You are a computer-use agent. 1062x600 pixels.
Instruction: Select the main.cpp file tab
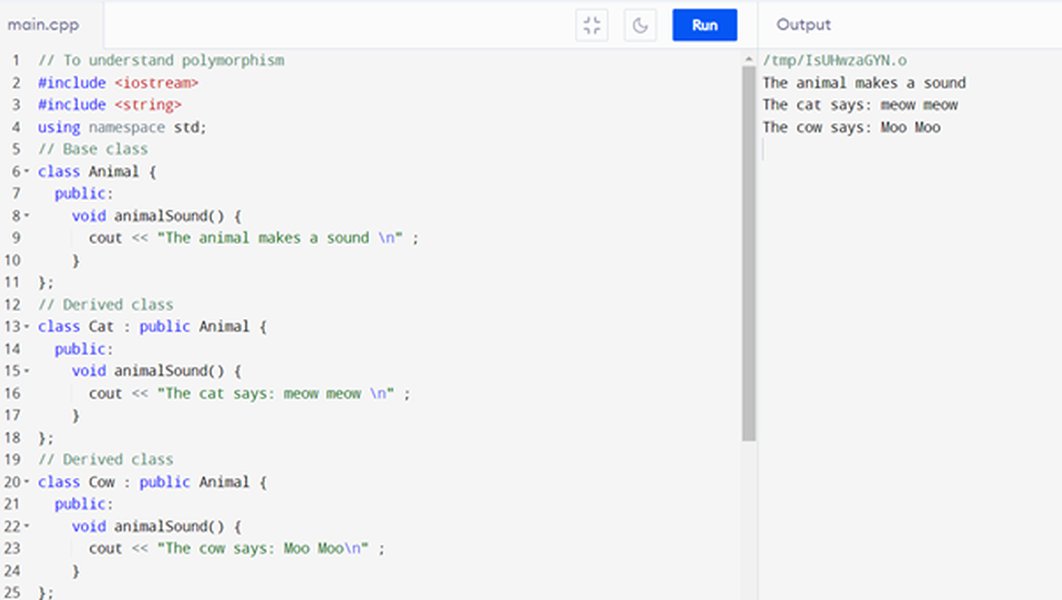click(x=43, y=24)
